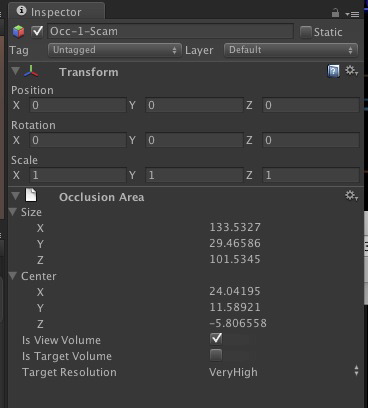Collapse the Size section
The image size is (368, 408).
point(13,212)
